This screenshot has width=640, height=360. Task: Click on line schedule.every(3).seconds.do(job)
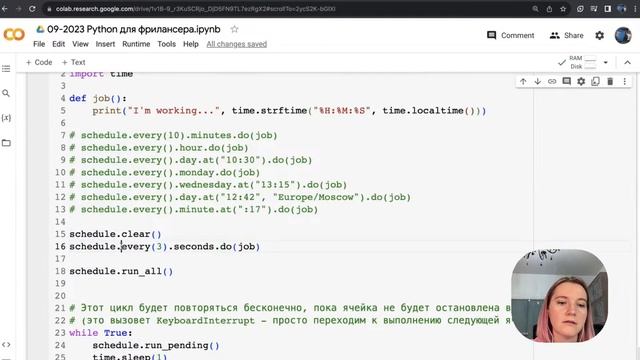coord(164,247)
